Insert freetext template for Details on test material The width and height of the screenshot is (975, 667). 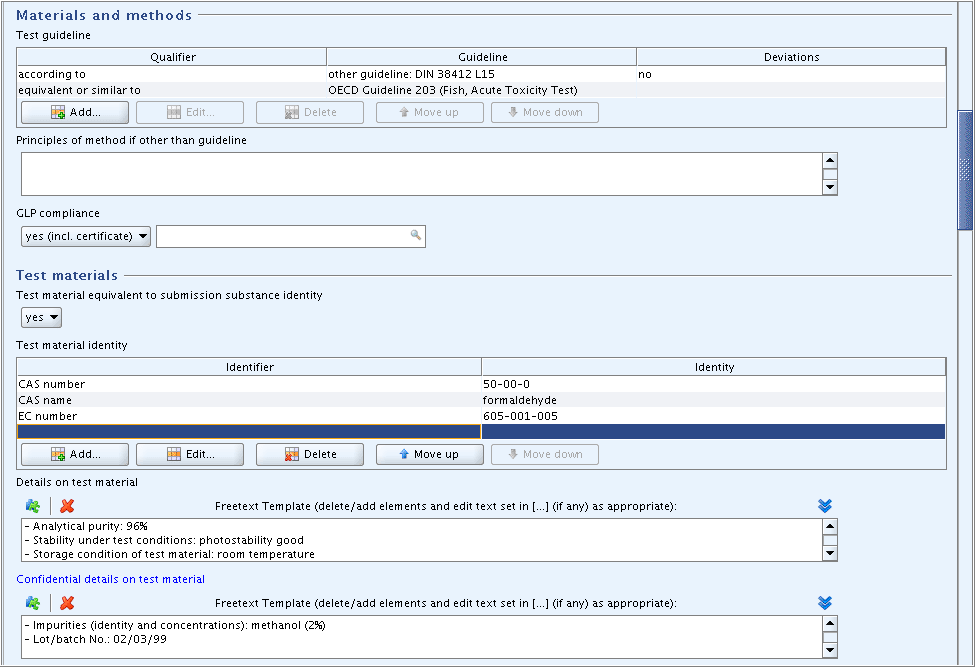tap(33, 506)
